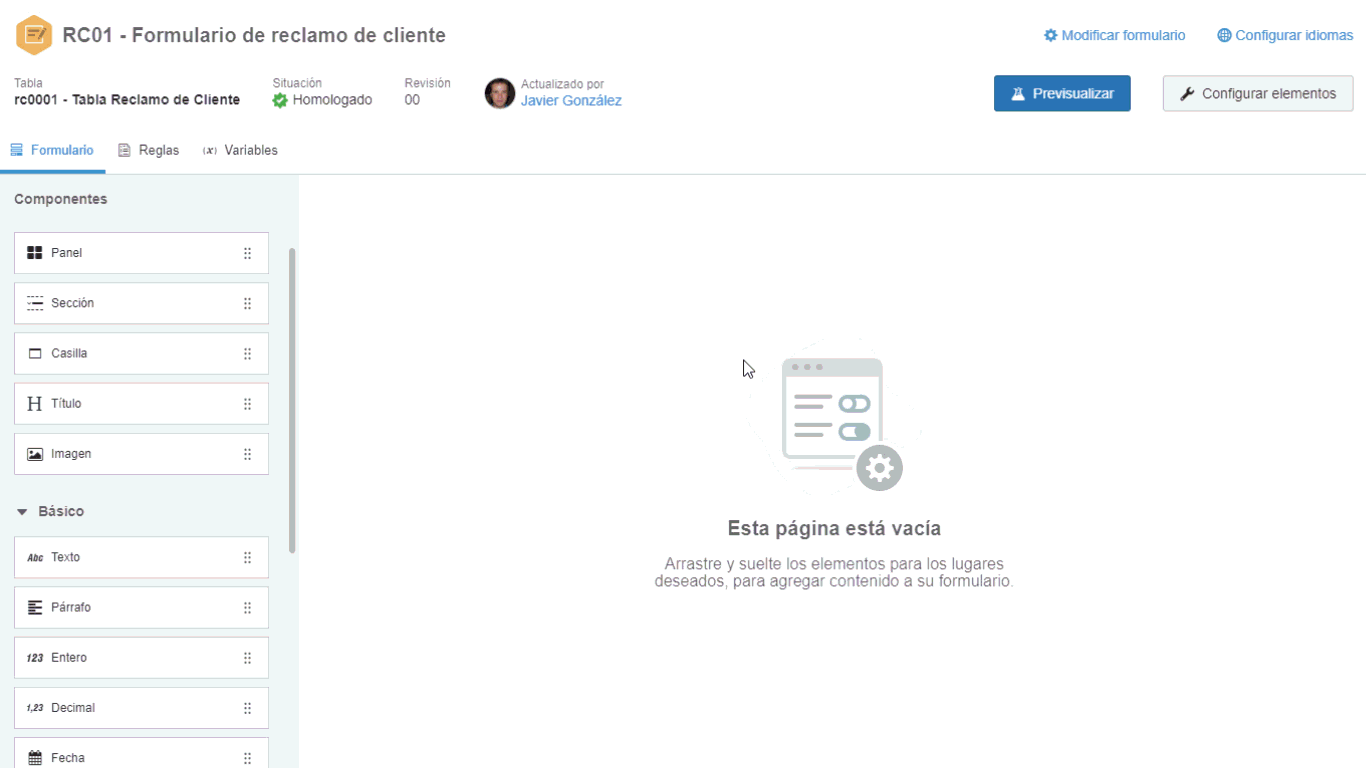Image resolution: width=1366 pixels, height=768 pixels.
Task: Open Javier González's profile link
Action: point(570,100)
